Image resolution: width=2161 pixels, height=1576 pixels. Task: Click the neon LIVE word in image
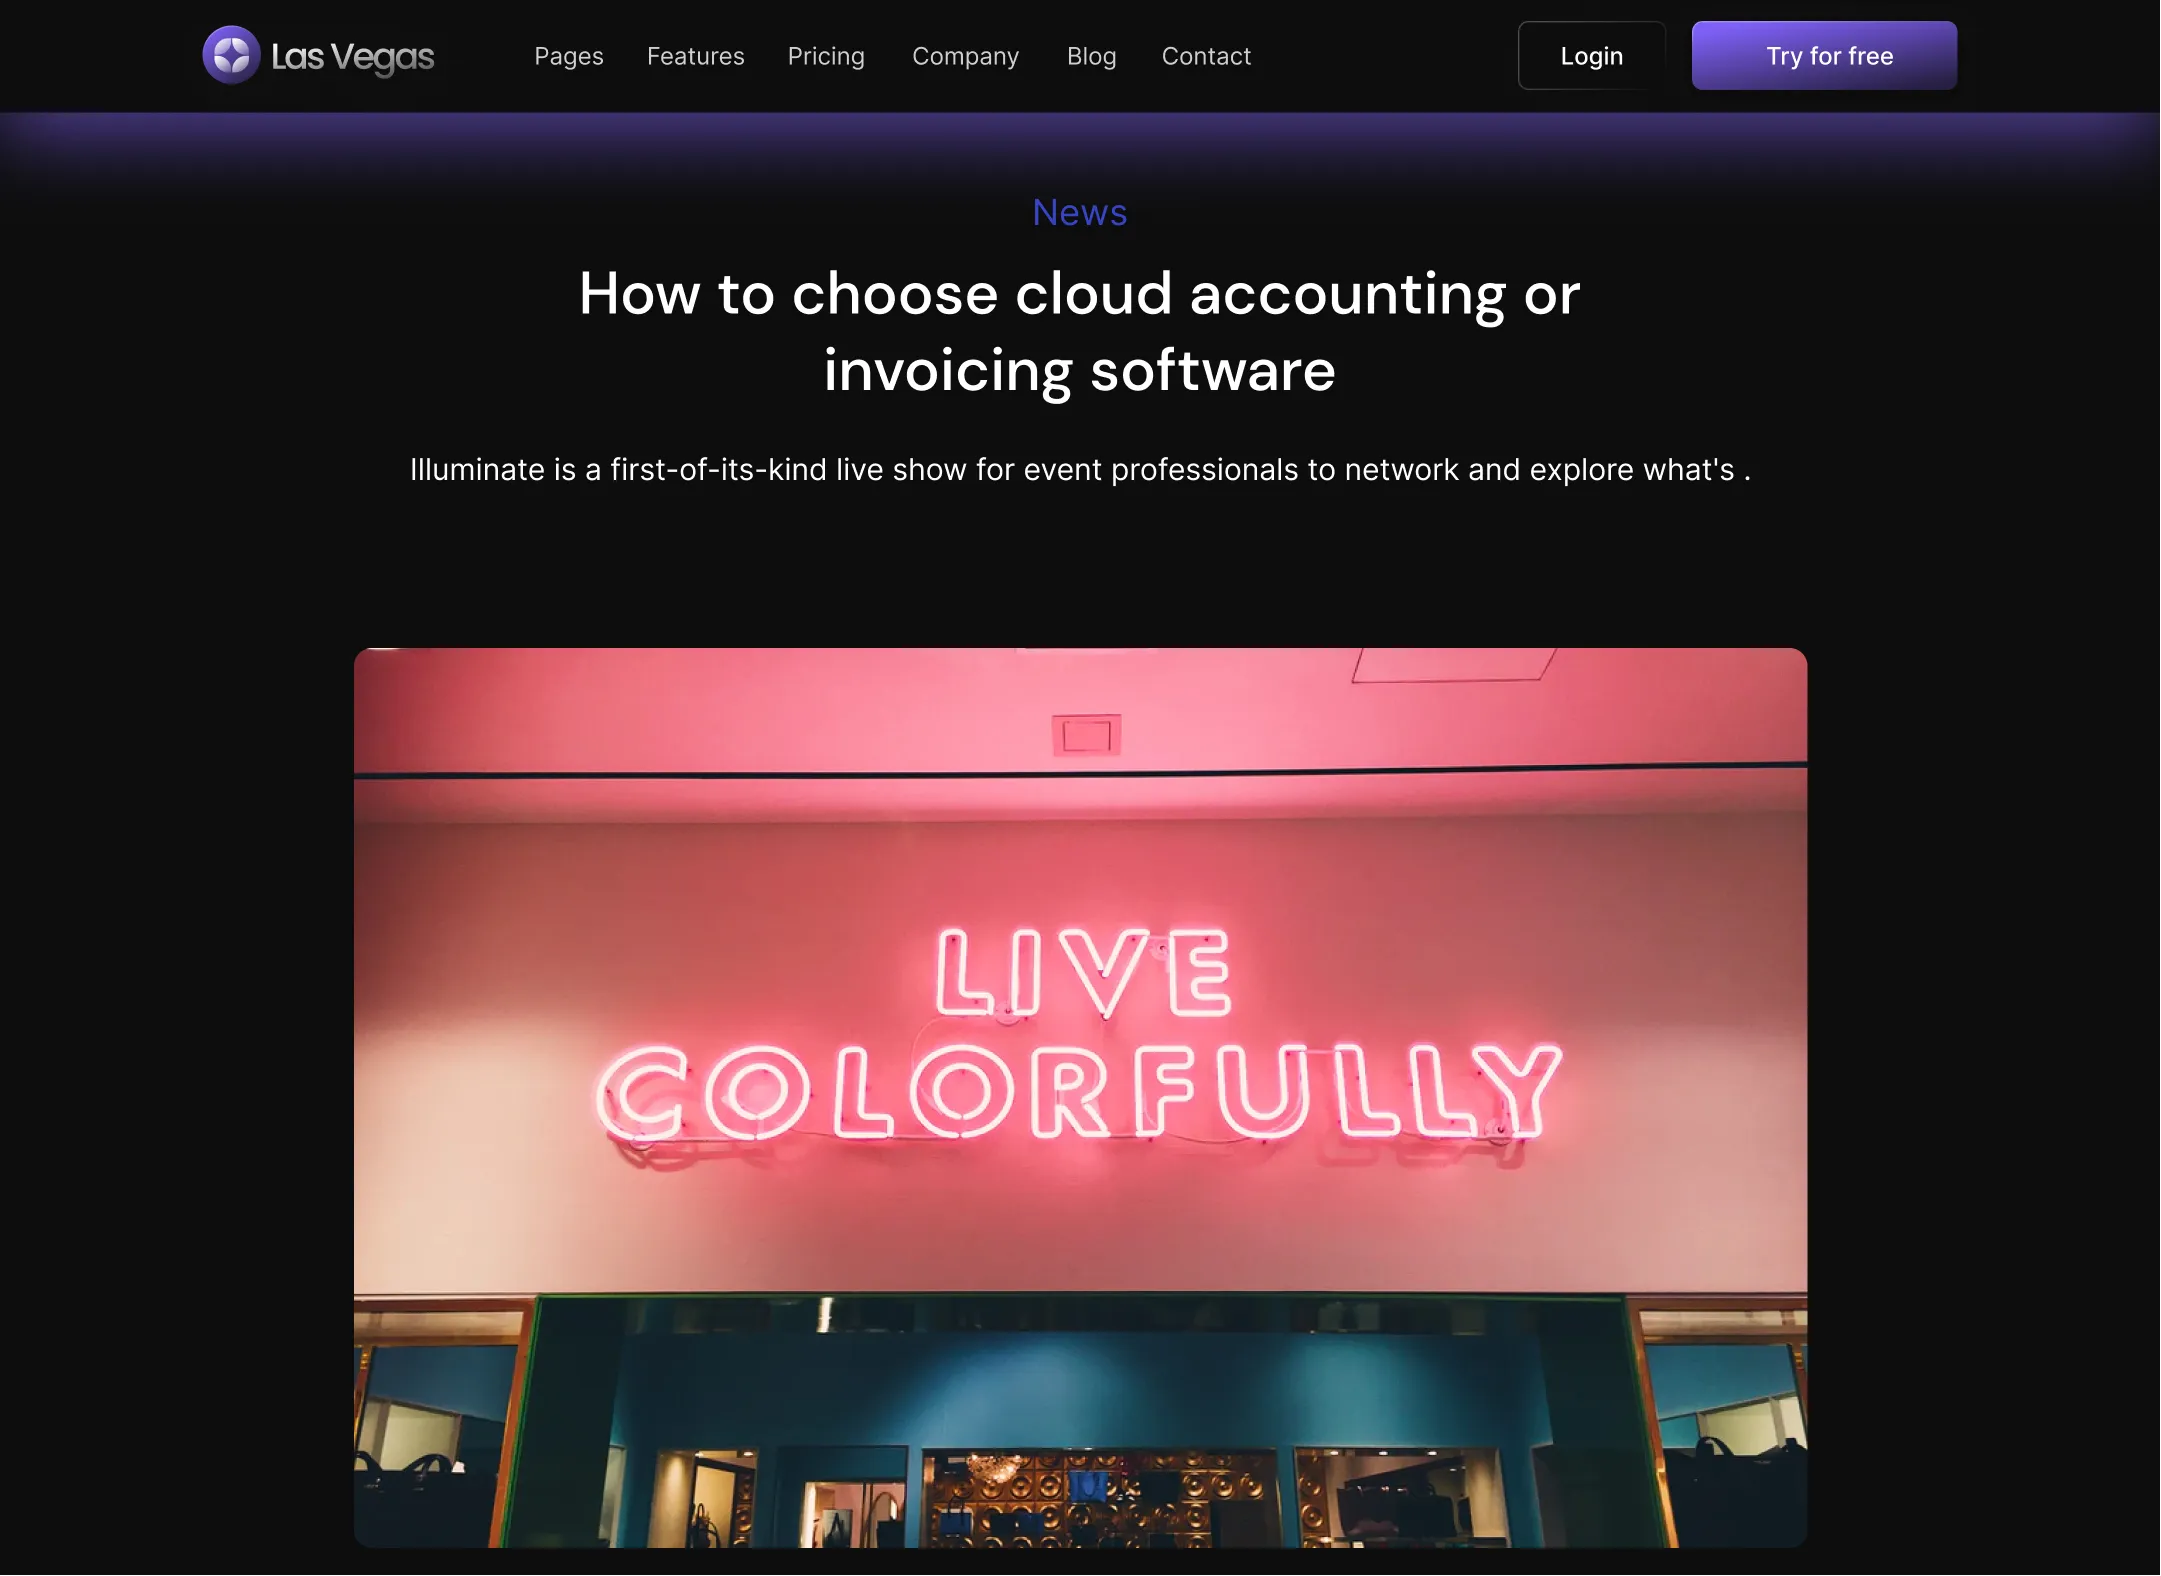pos(1084,972)
